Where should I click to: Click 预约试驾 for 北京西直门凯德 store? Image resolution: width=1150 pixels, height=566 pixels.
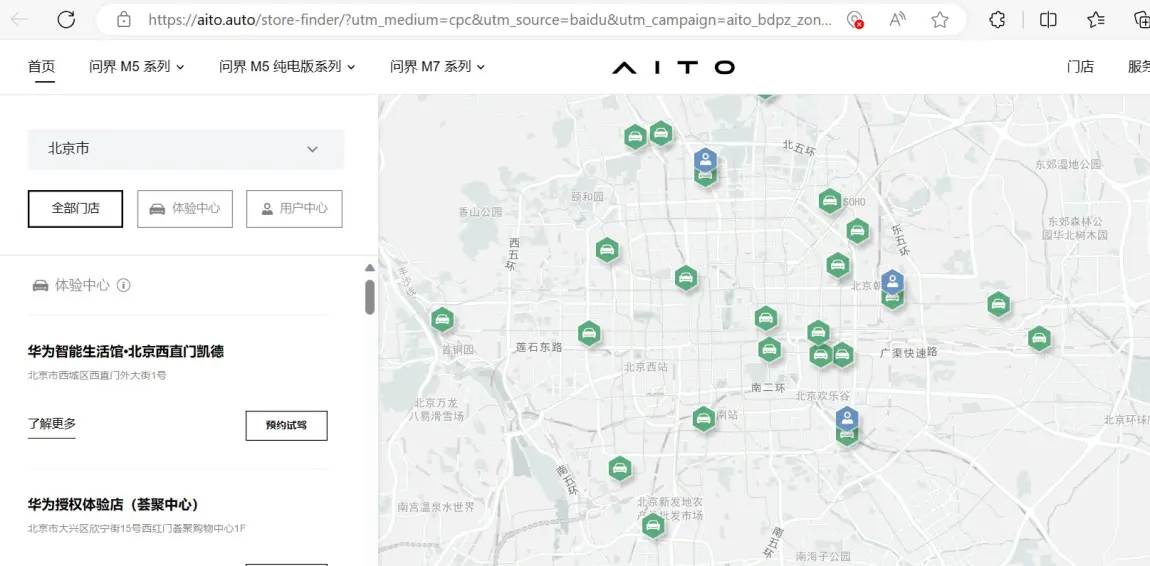pos(286,425)
